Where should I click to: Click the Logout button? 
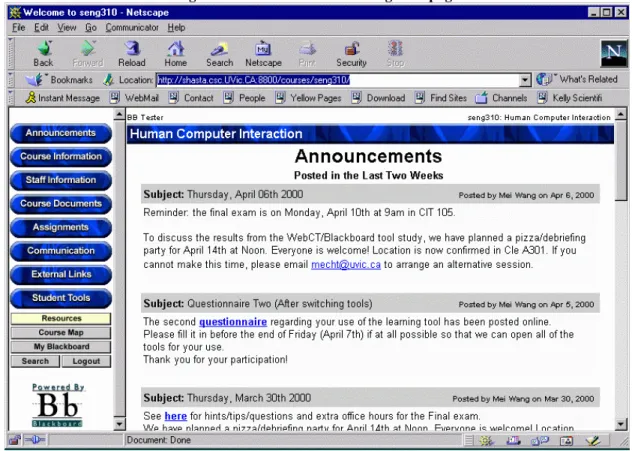[x=86, y=361]
